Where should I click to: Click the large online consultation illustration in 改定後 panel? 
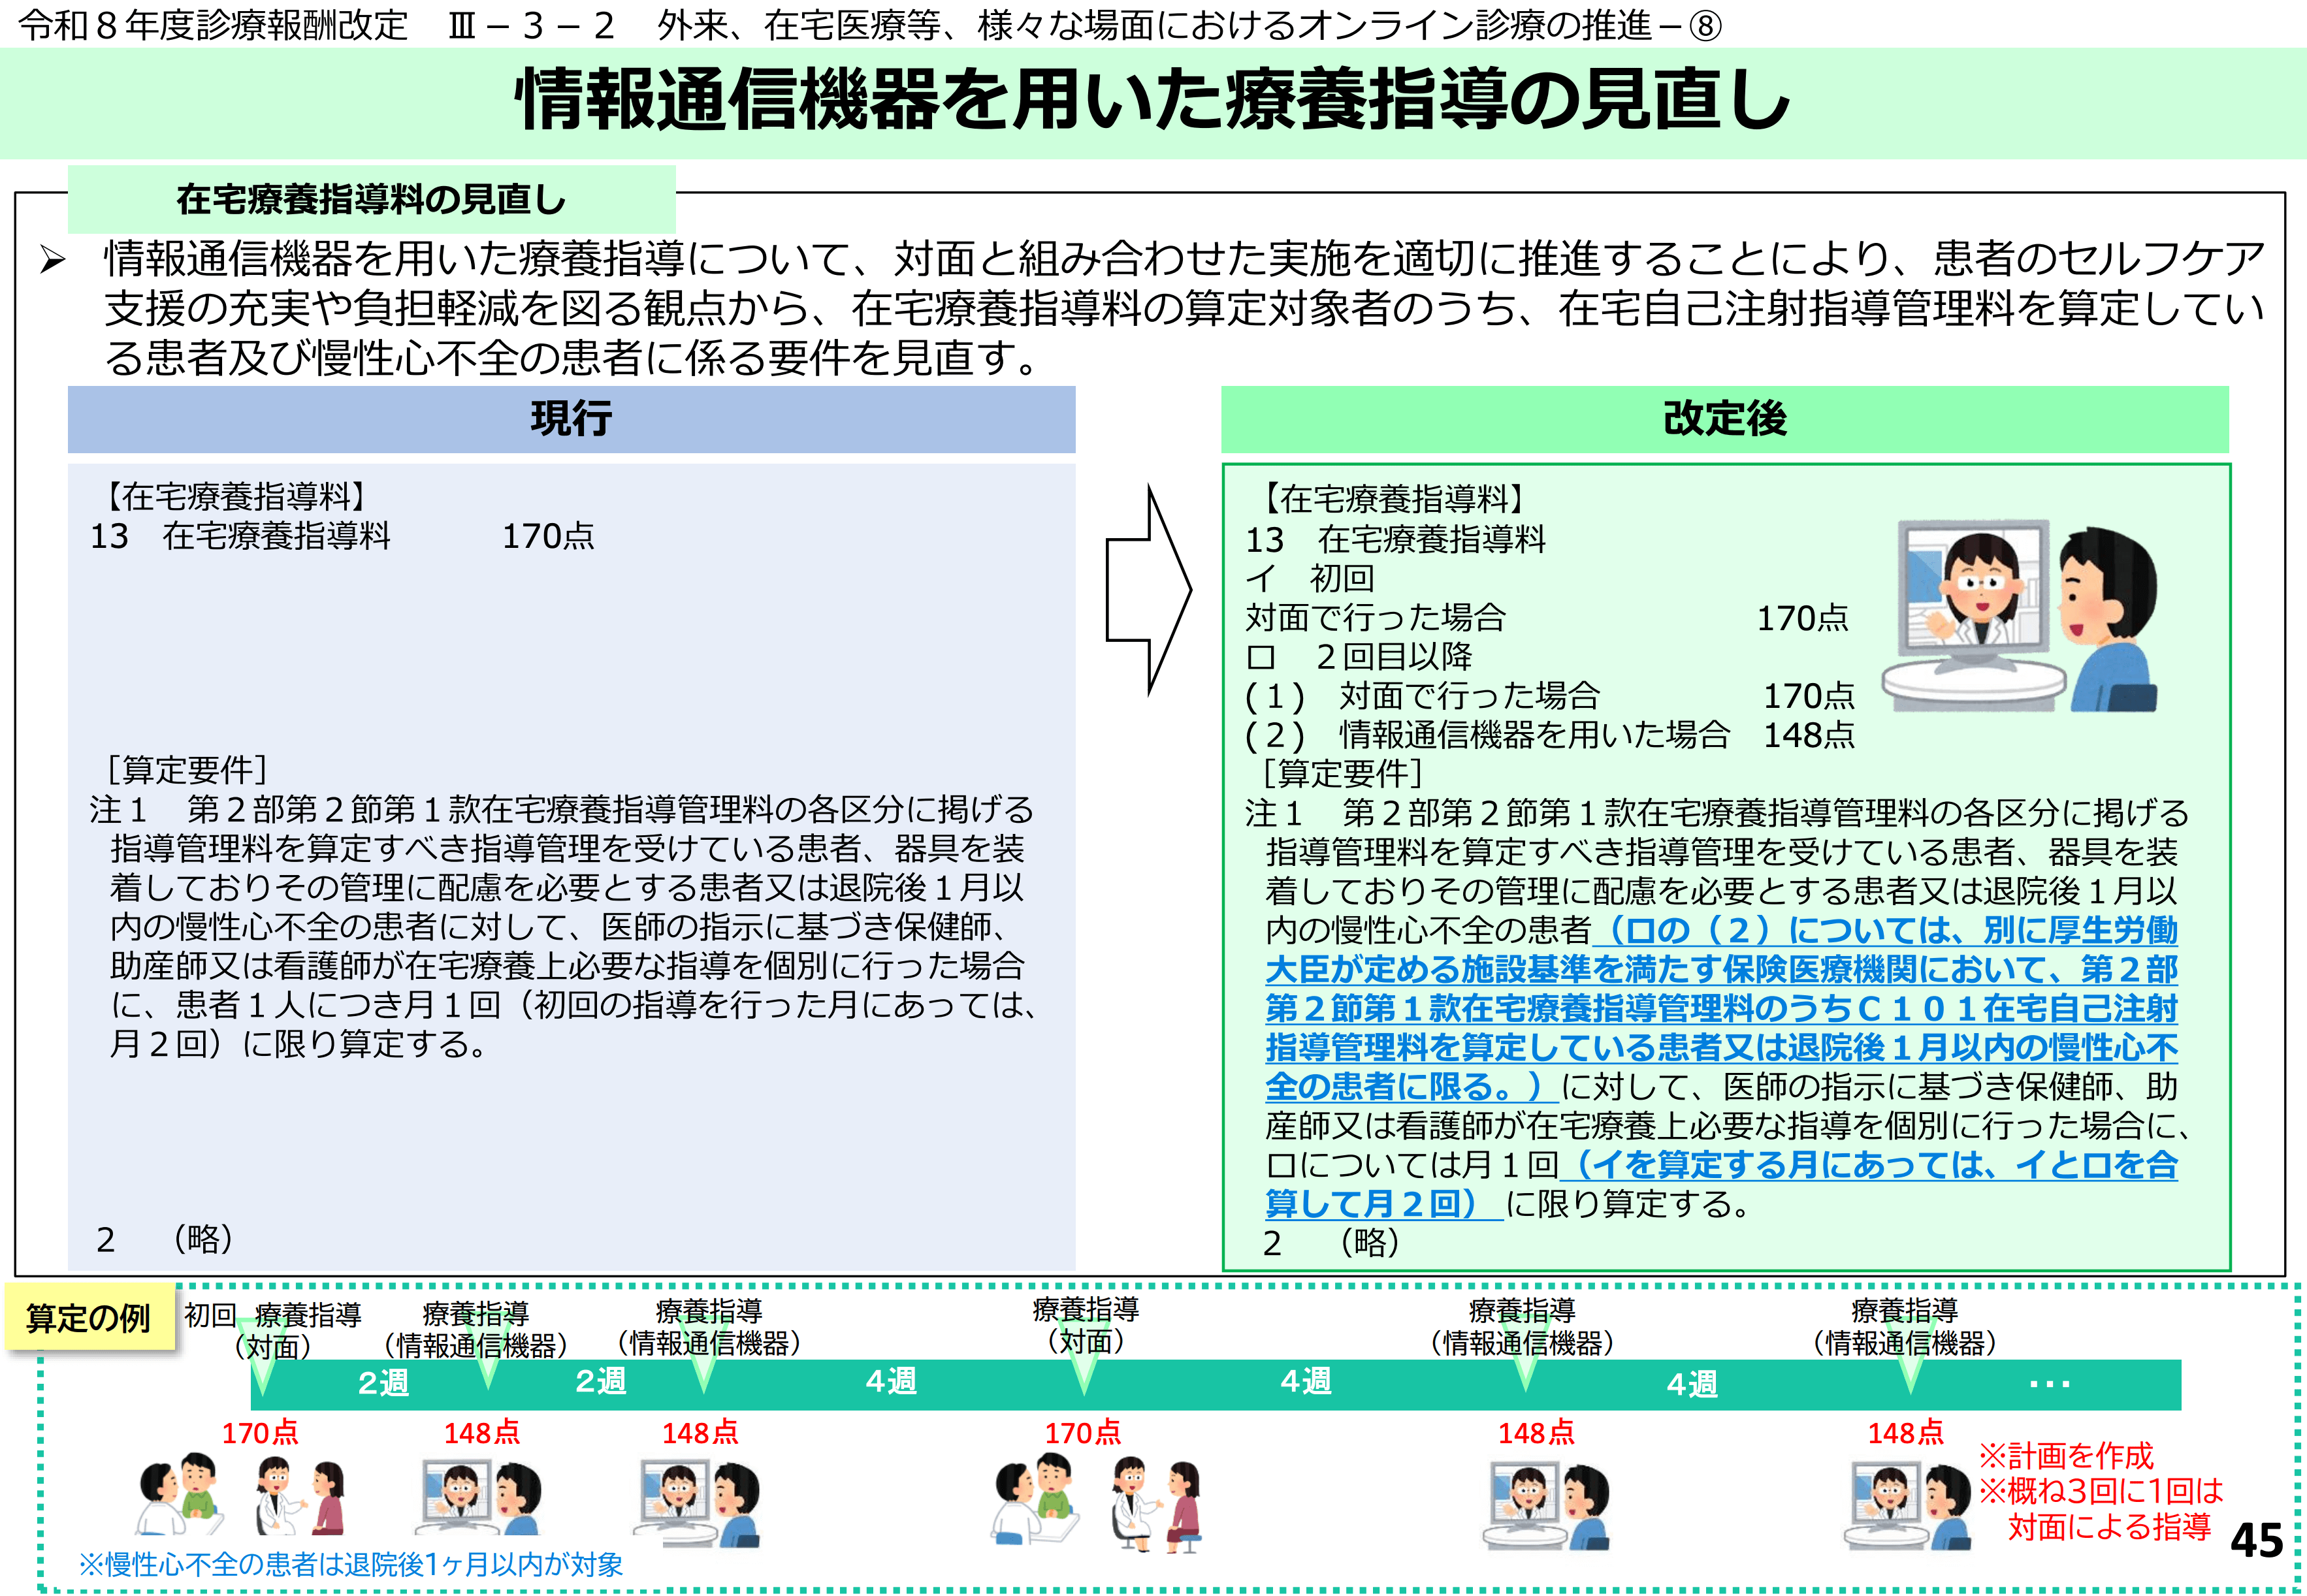[x=2020, y=615]
